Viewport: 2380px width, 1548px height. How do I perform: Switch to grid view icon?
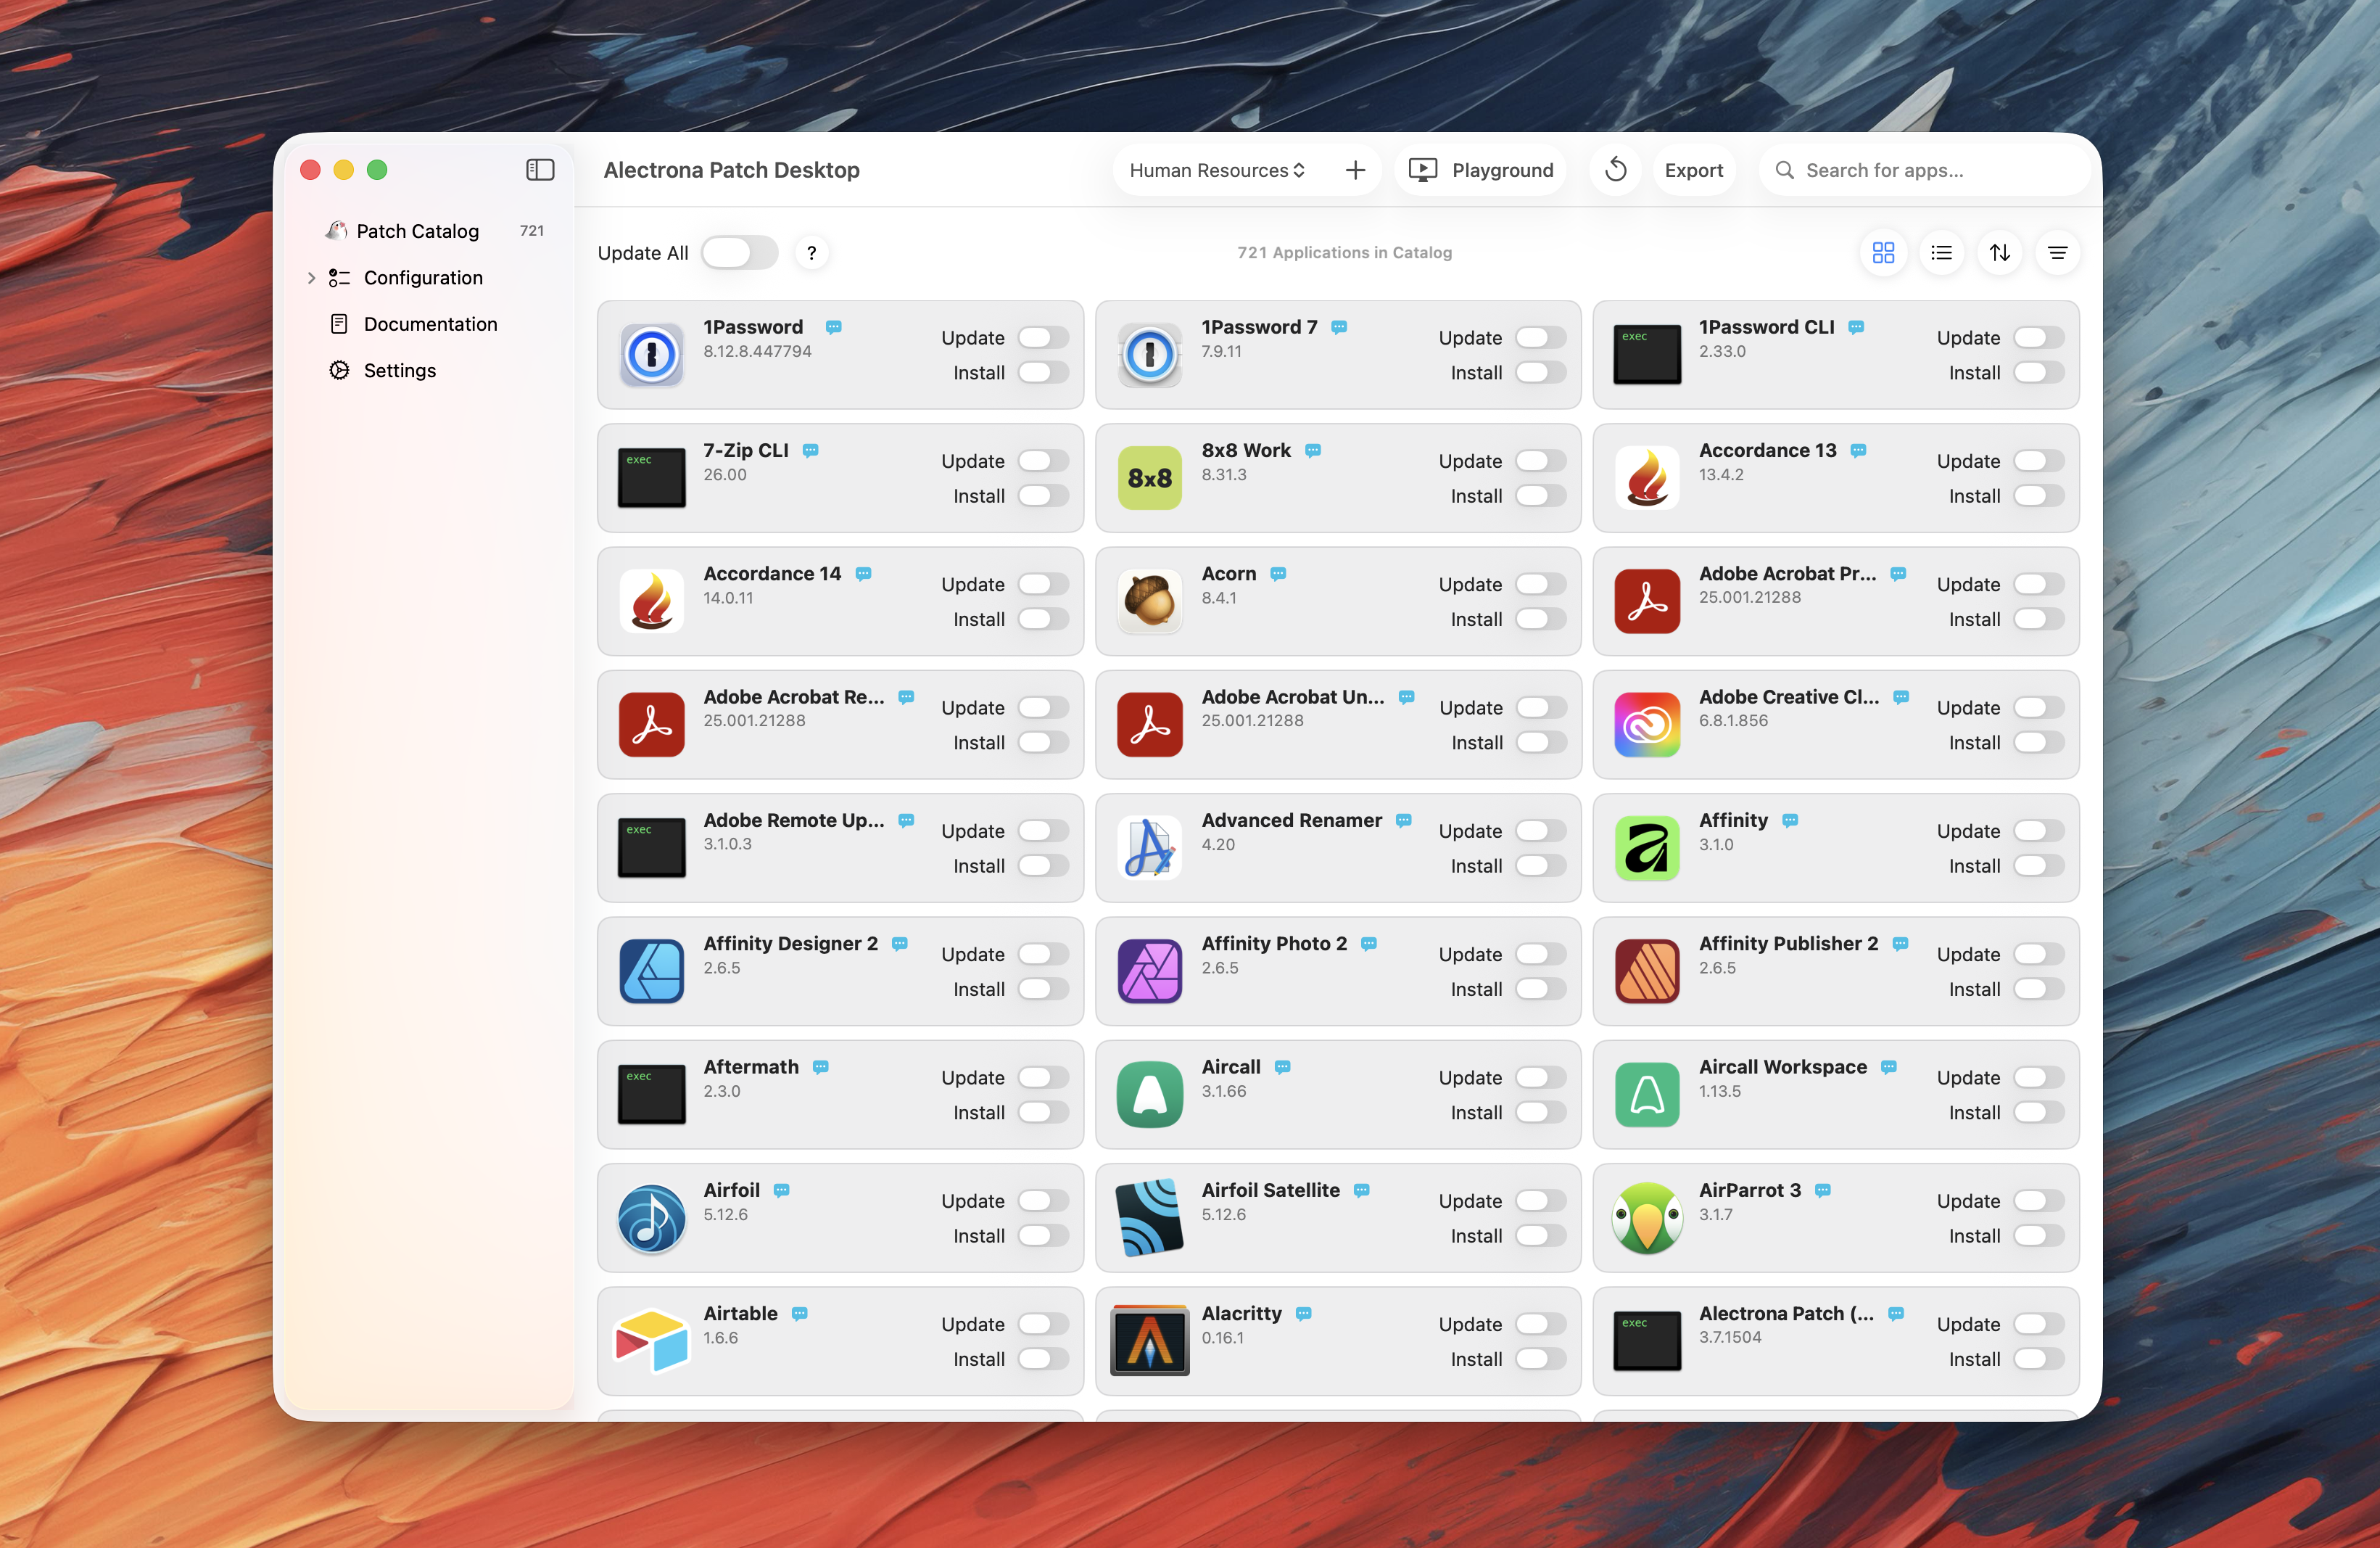[x=1883, y=253]
